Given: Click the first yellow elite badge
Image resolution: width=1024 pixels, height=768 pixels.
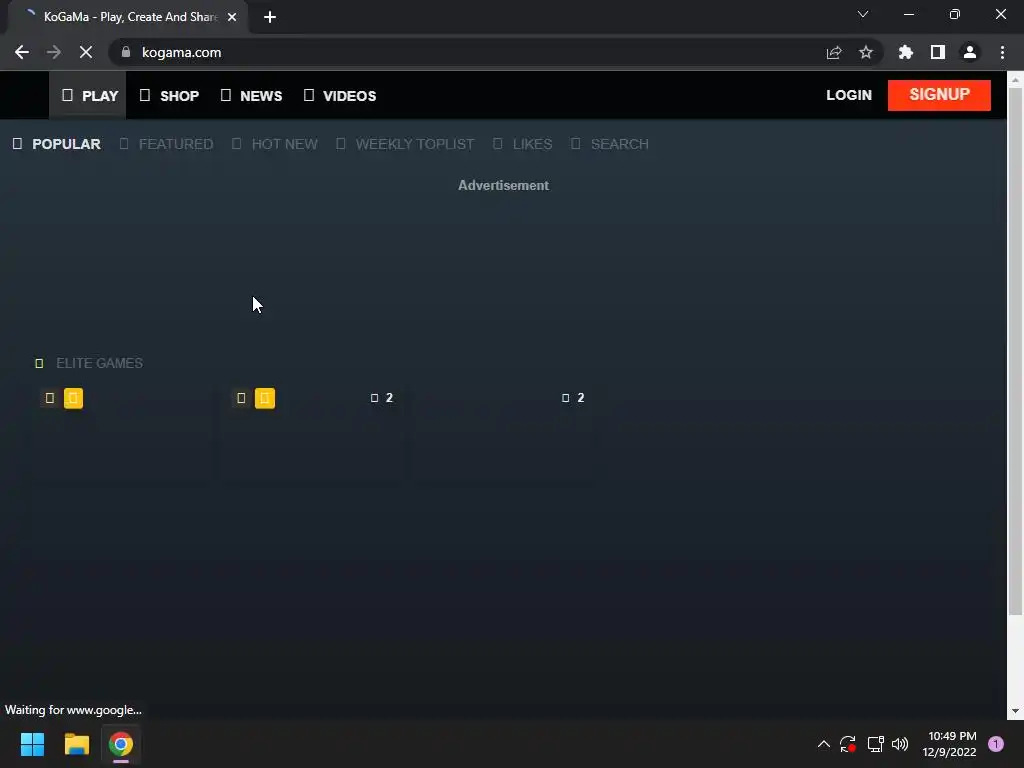Looking at the screenshot, I should pyautogui.click(x=73, y=398).
